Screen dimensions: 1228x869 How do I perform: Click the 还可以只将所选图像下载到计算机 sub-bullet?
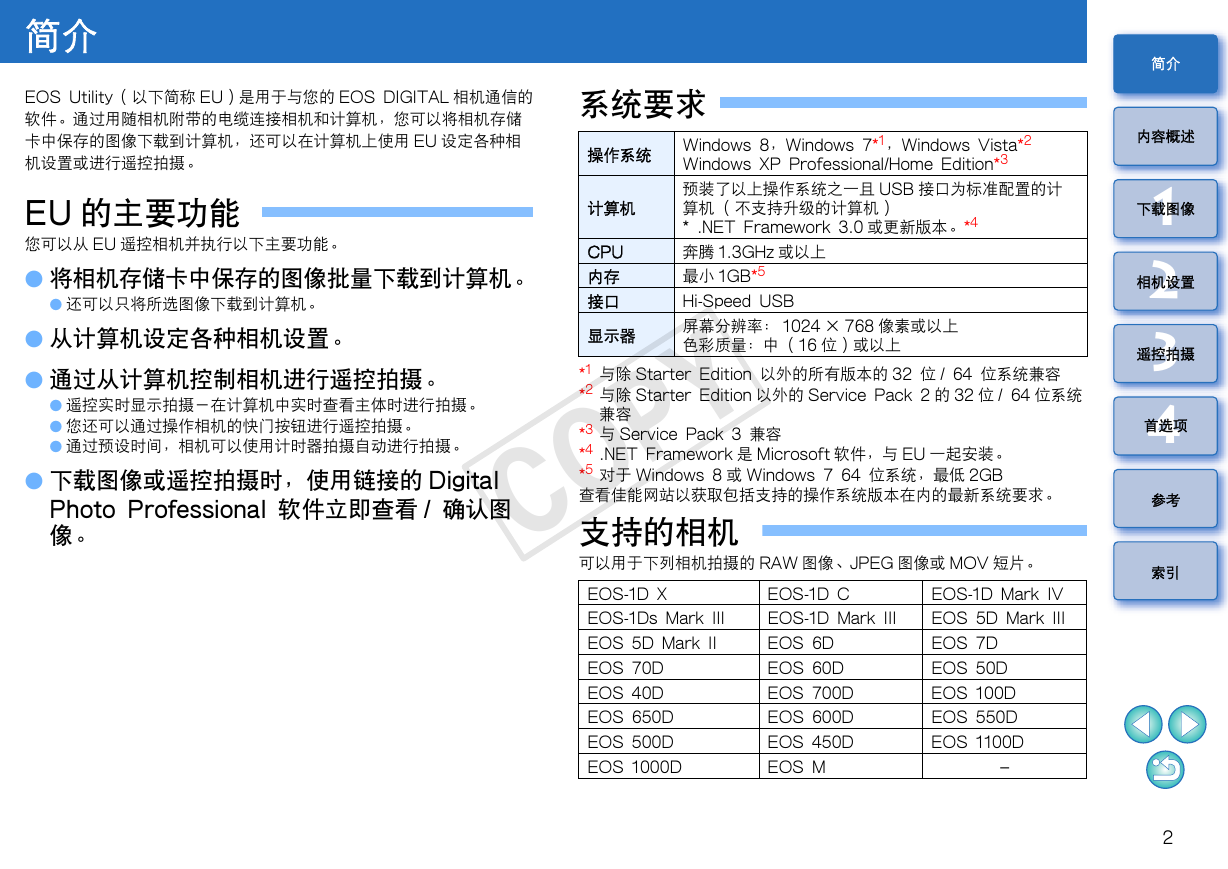[x=184, y=304]
